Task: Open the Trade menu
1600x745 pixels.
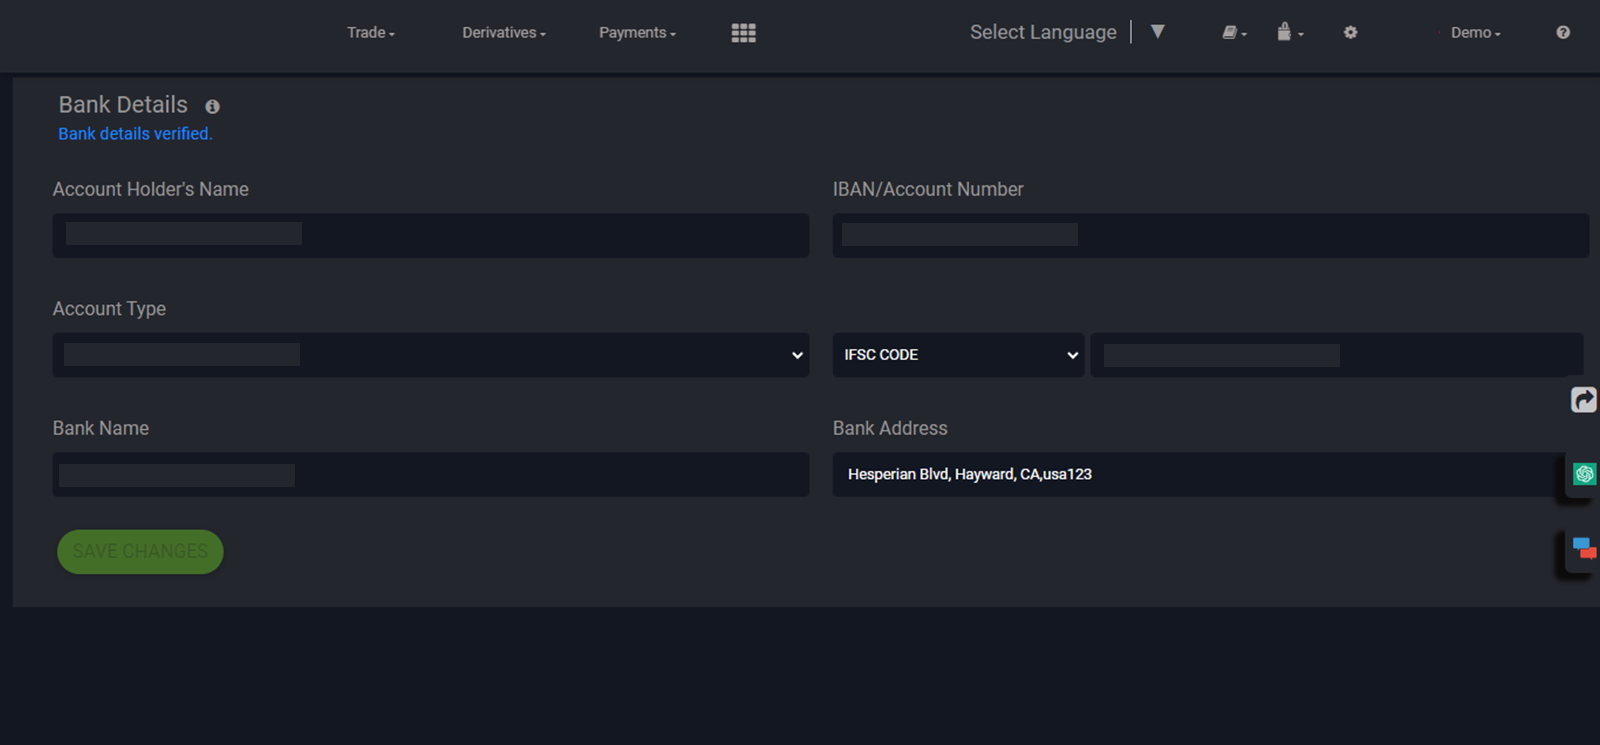Action: point(370,33)
